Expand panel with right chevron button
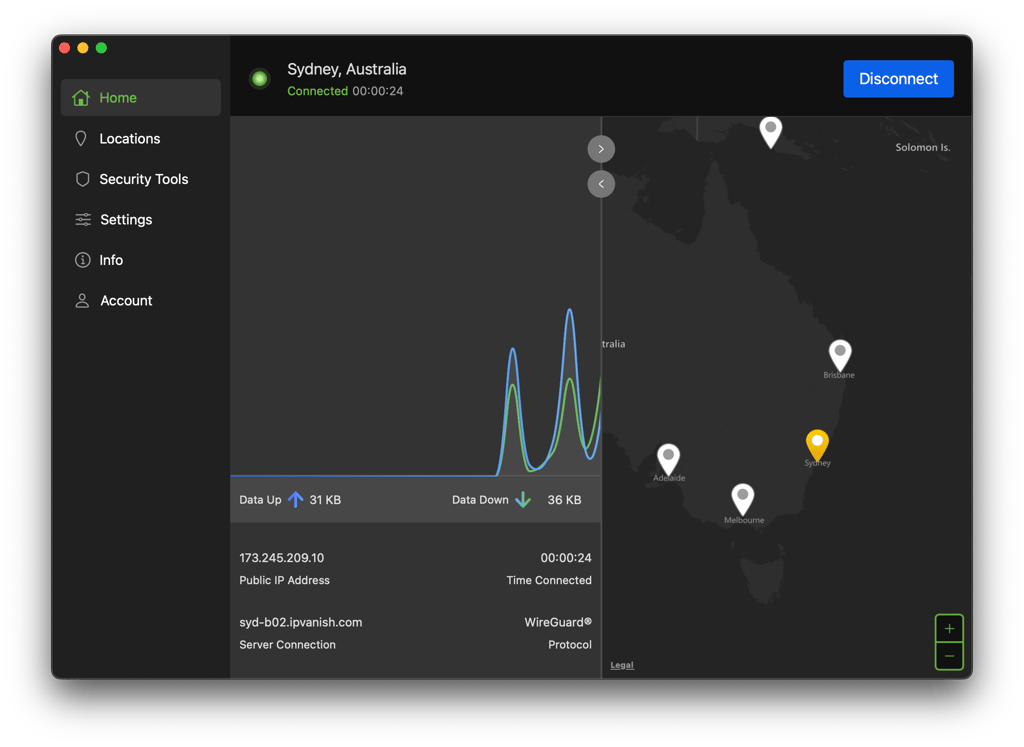The image size is (1024, 747). click(601, 149)
